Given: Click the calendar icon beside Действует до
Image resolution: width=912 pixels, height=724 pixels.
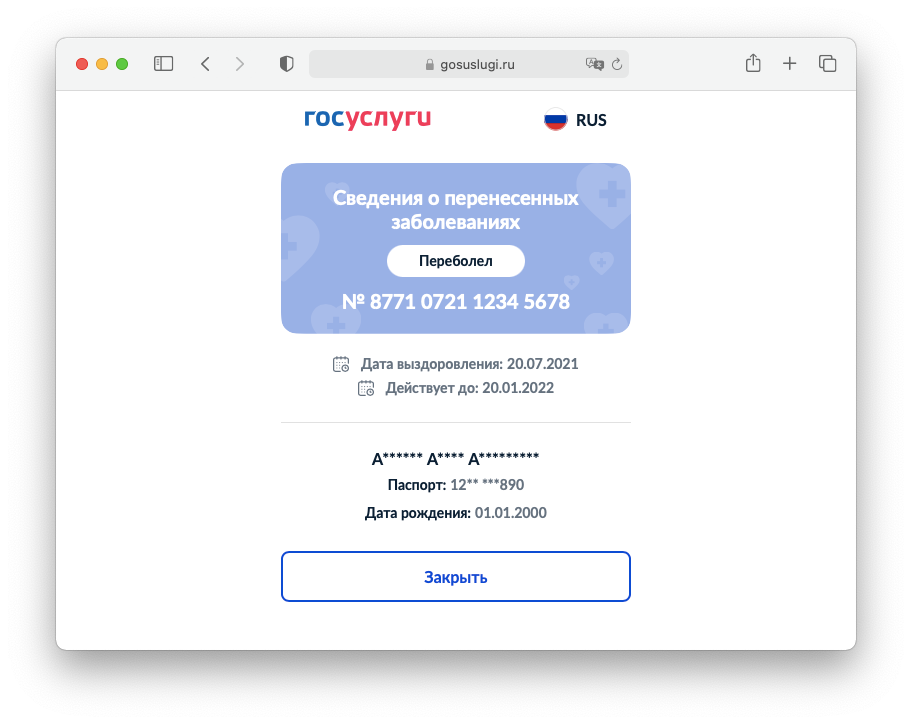Looking at the screenshot, I should pos(366,388).
